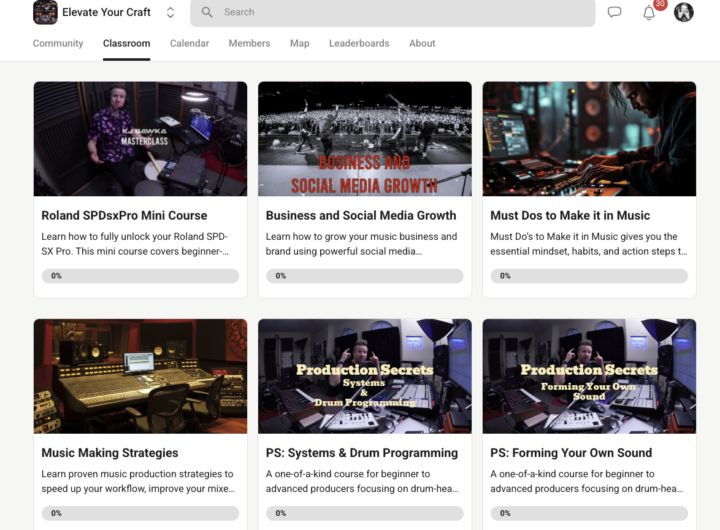This screenshot has height=530, width=720.
Task: Switch to the Map tab
Action: pyautogui.click(x=299, y=43)
